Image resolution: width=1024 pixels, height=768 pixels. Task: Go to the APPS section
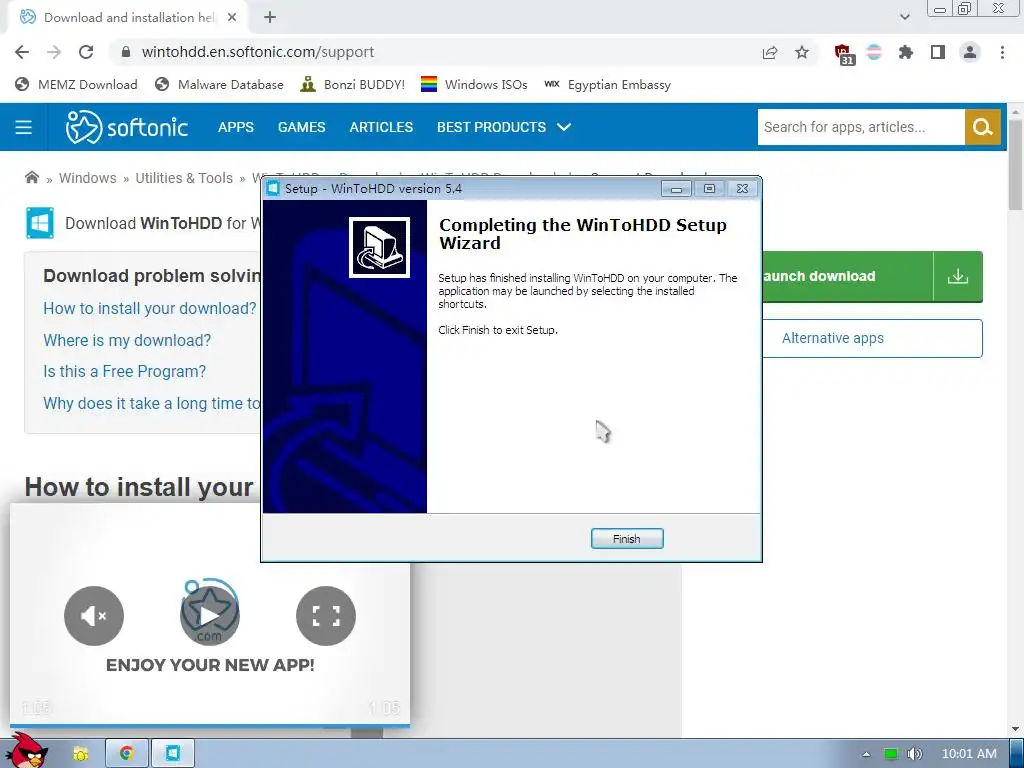tap(236, 127)
